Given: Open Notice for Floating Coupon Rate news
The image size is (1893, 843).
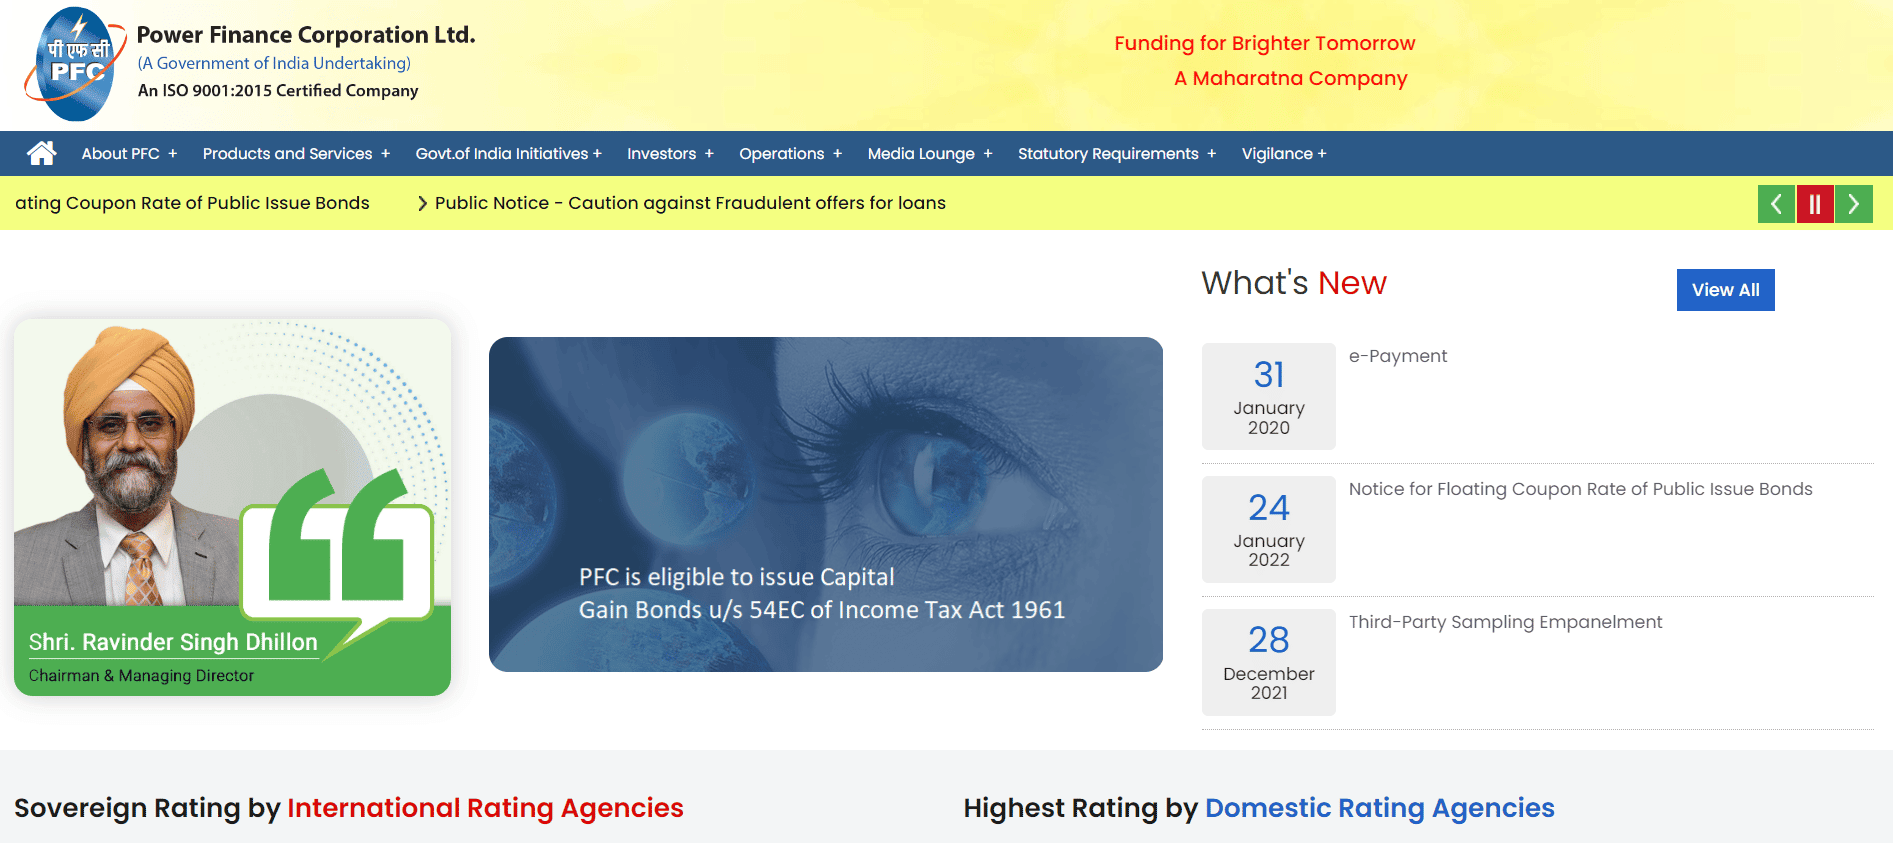Looking at the screenshot, I should tap(1580, 489).
